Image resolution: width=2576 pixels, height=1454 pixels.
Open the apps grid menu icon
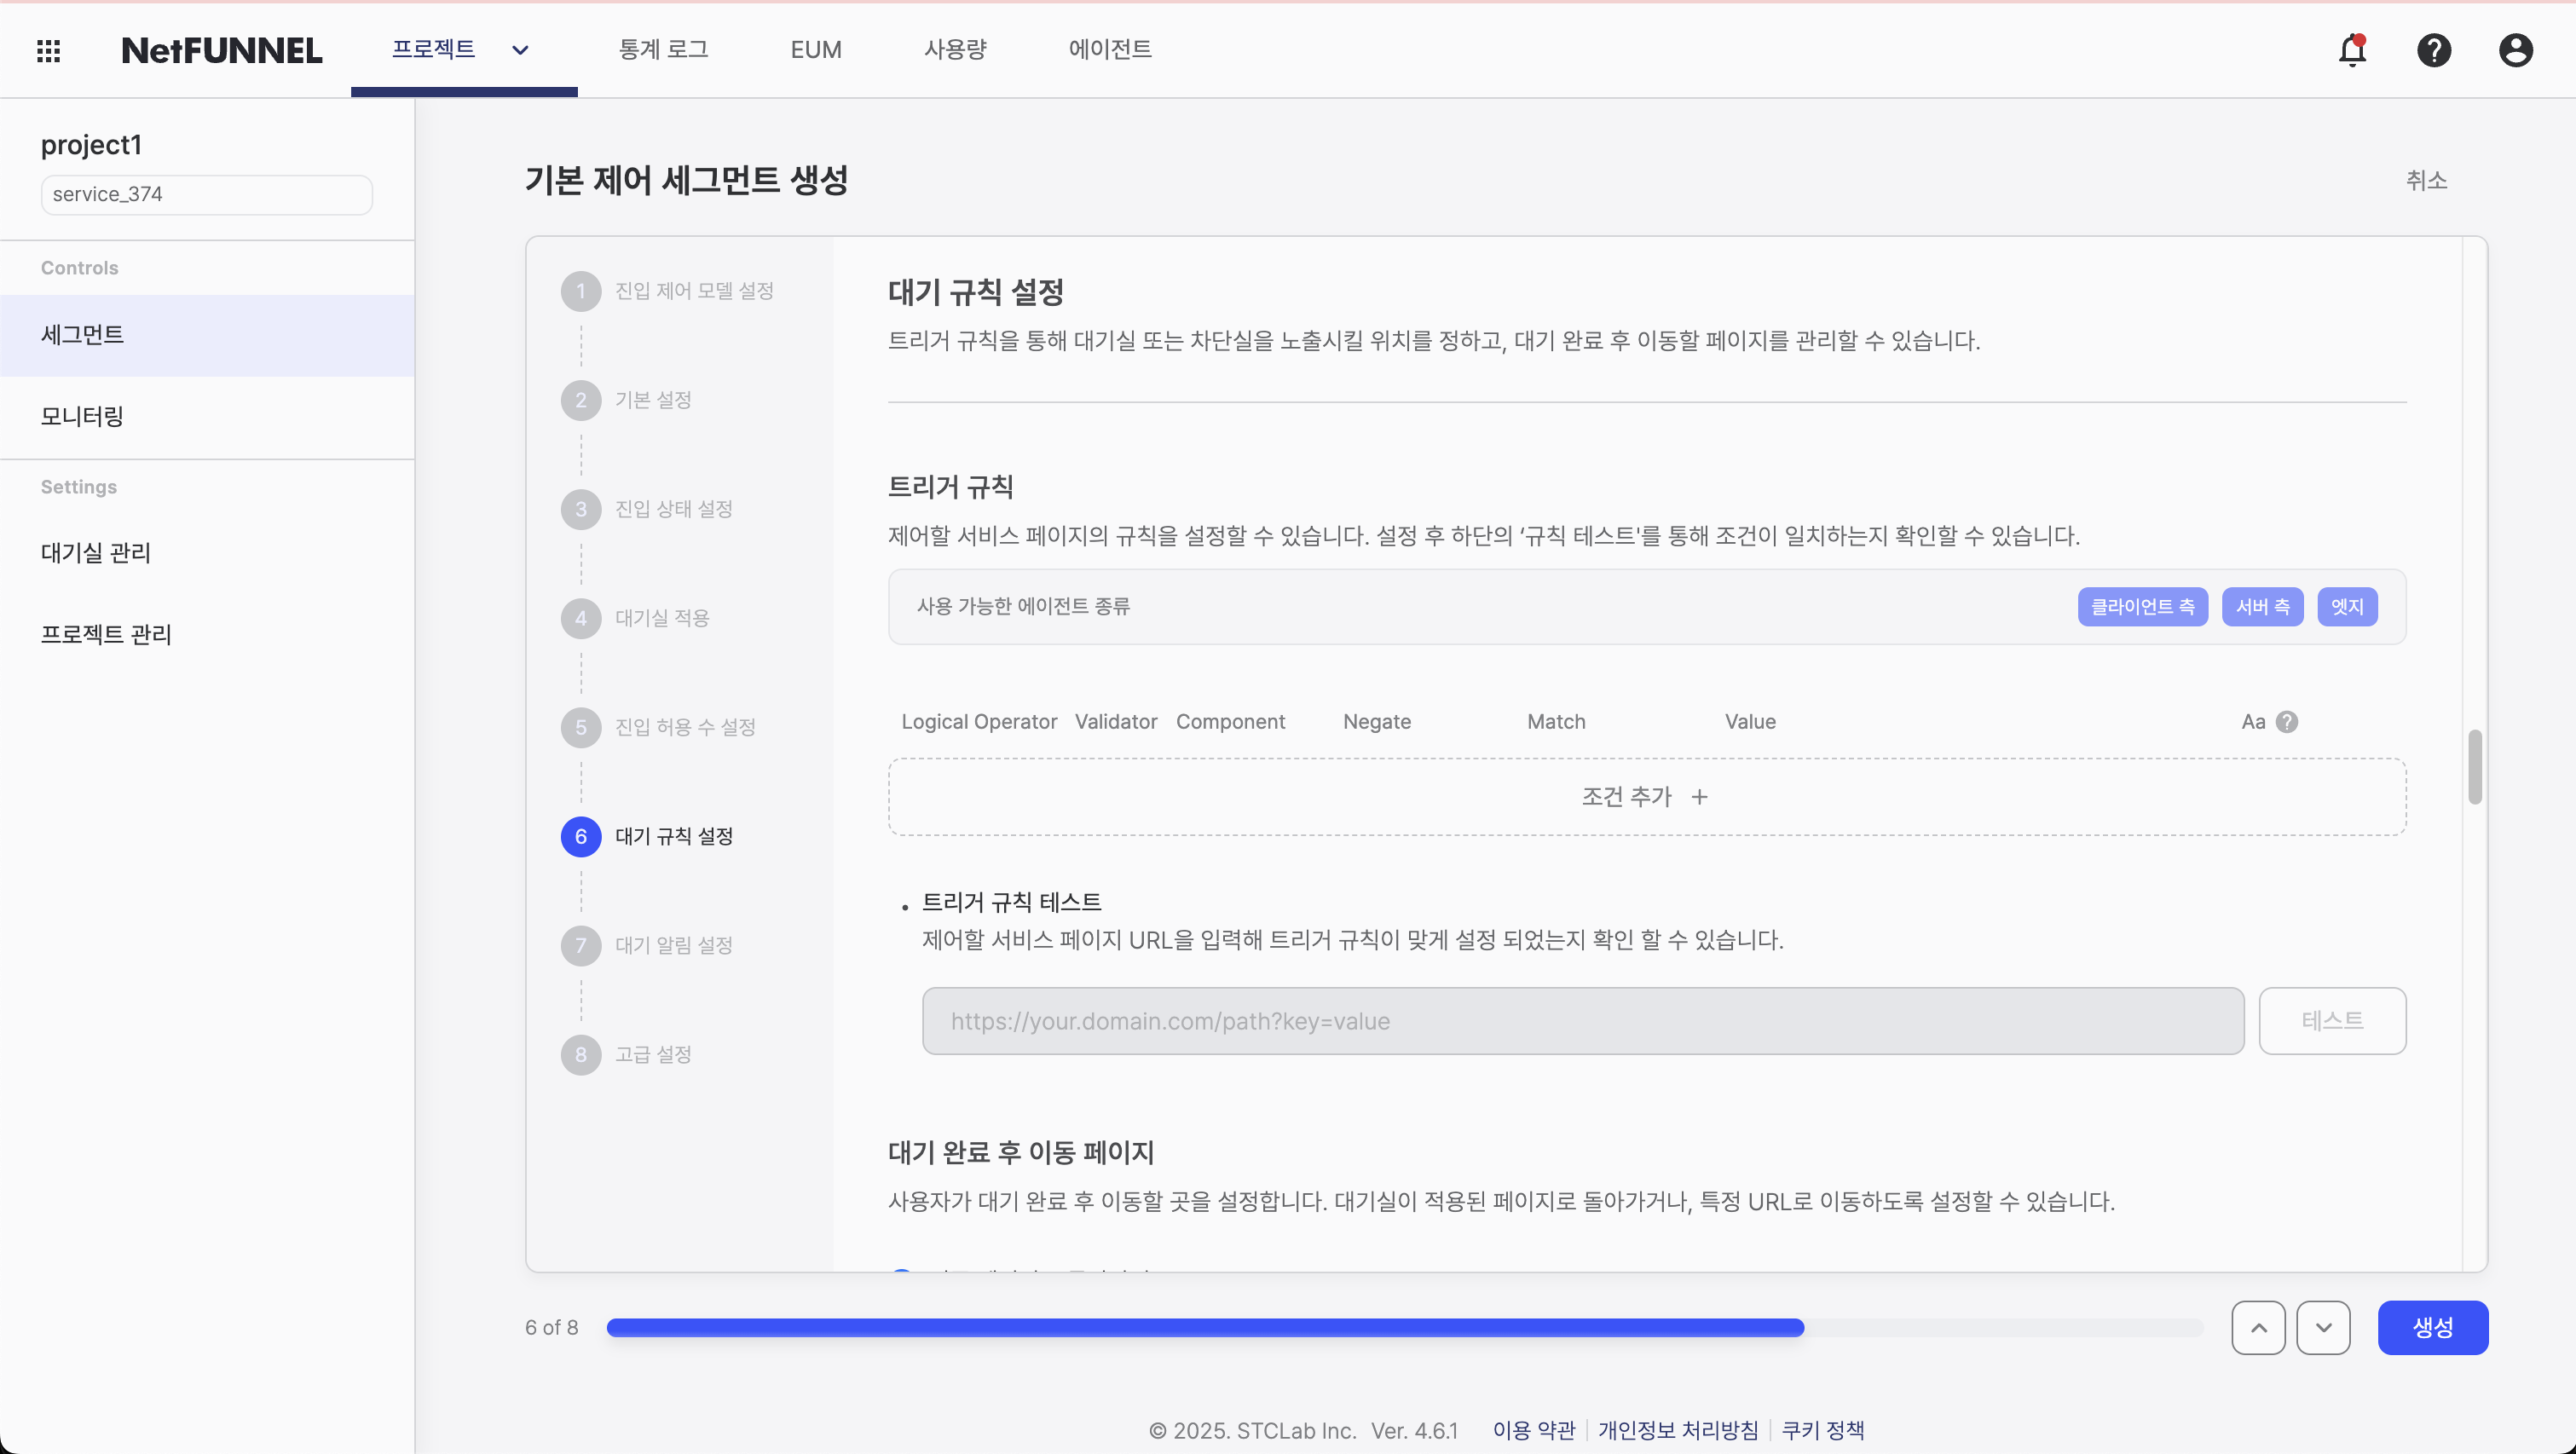pyautogui.click(x=48, y=50)
